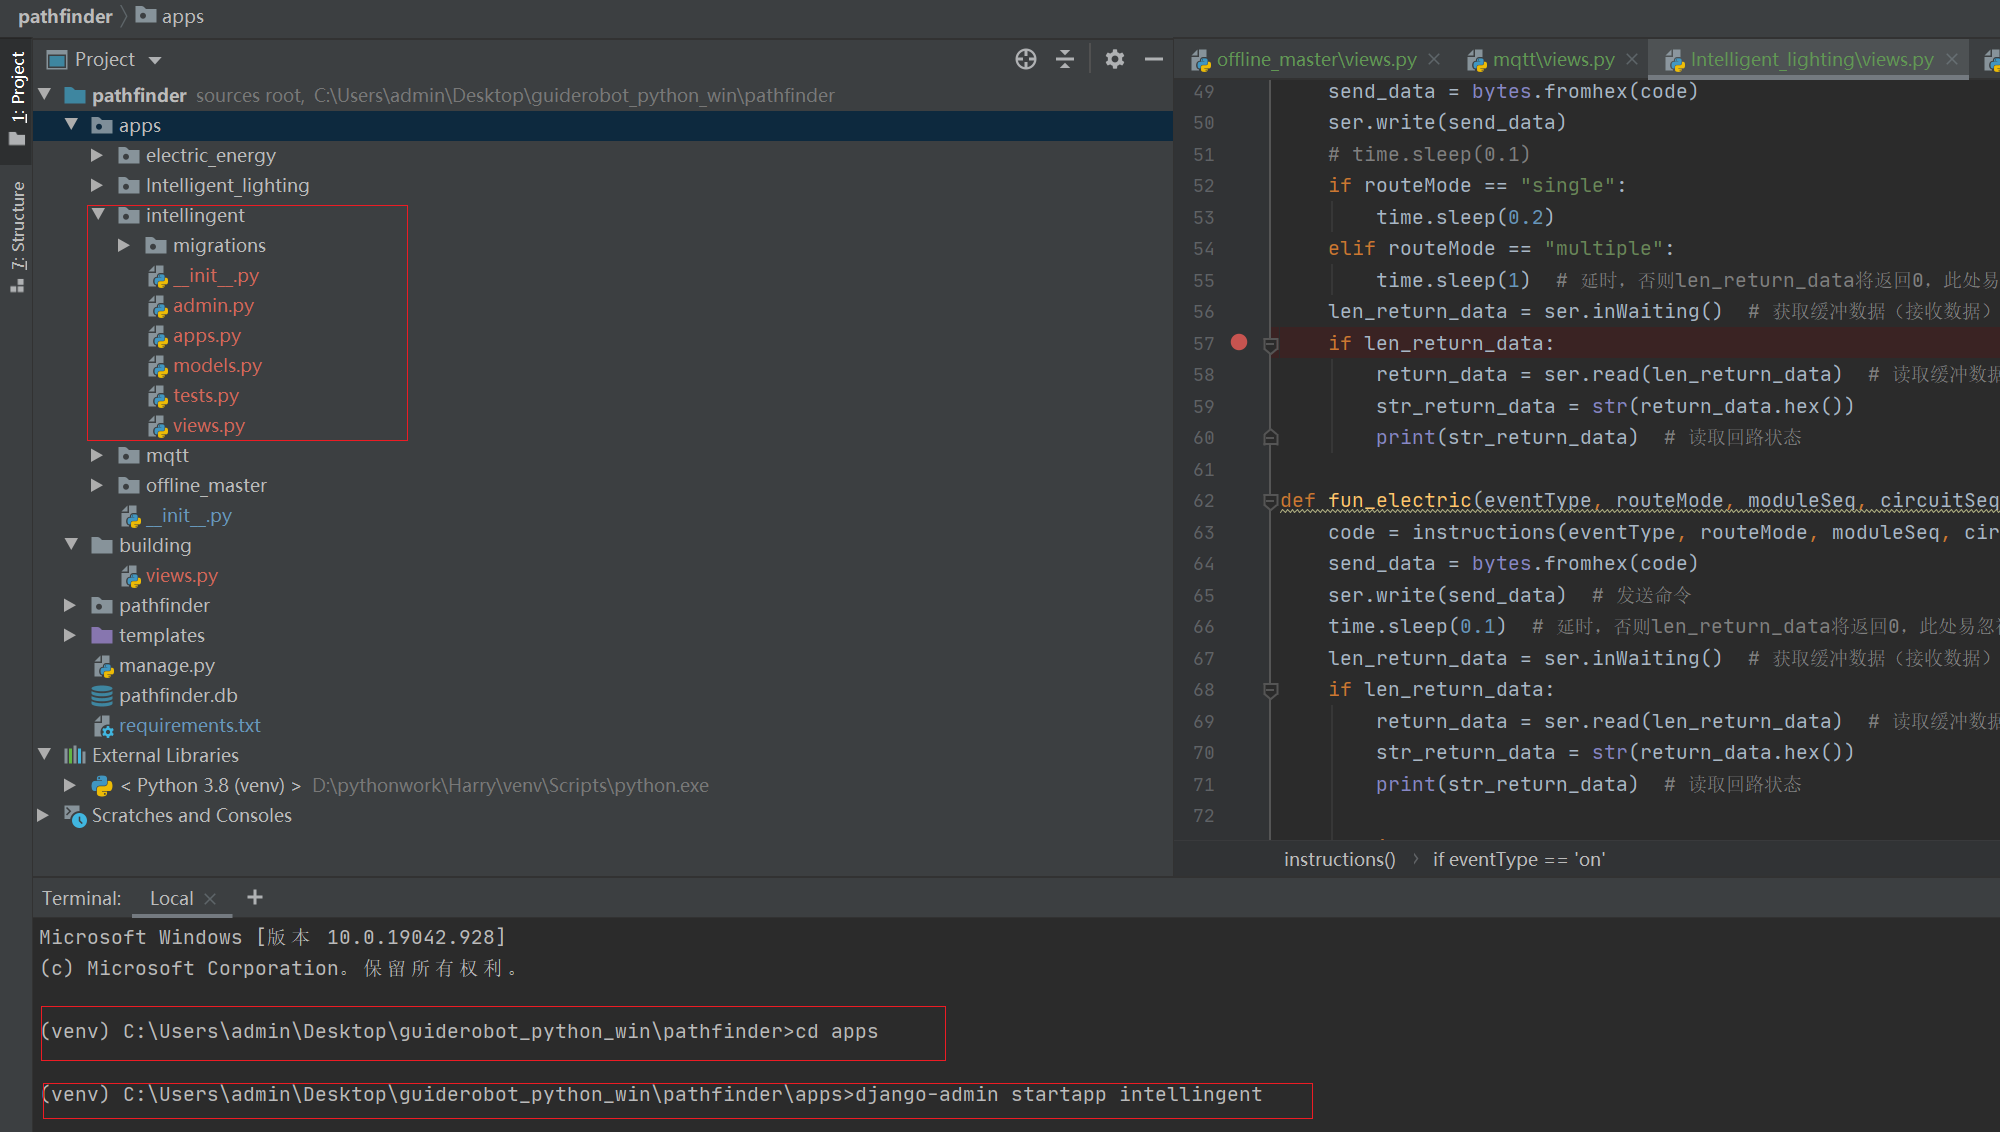Toggle code fold at def fun_electric
The height and width of the screenshot is (1132, 2000).
(x=1270, y=501)
